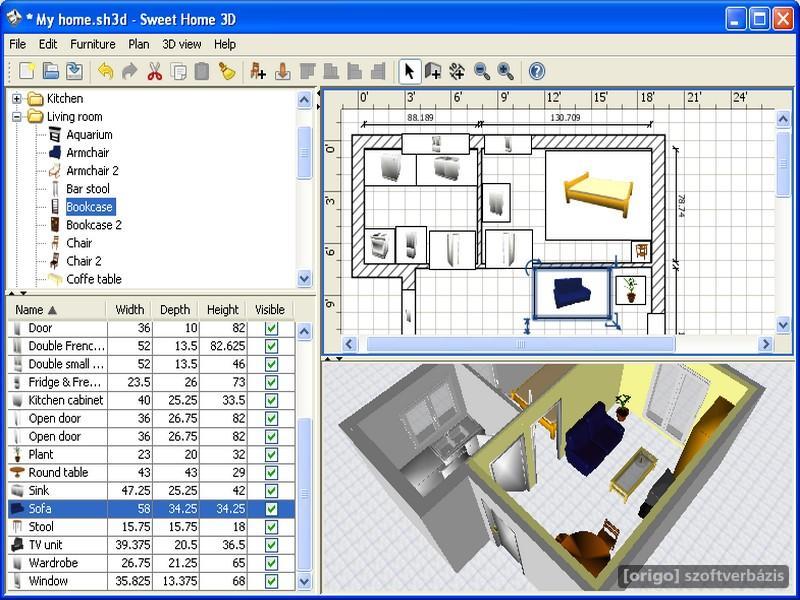The image size is (800, 600).
Task: Click the Open home folder icon
Action: [x=51, y=71]
